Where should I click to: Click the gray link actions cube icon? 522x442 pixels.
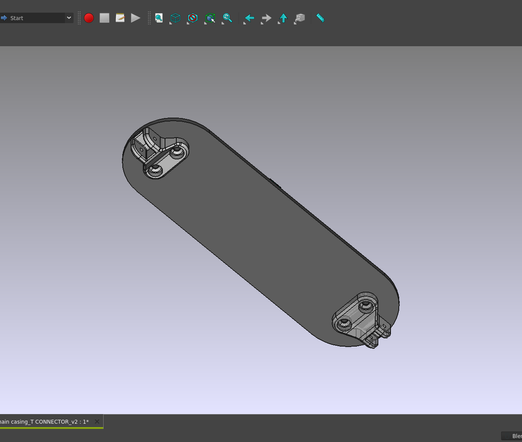point(300,18)
